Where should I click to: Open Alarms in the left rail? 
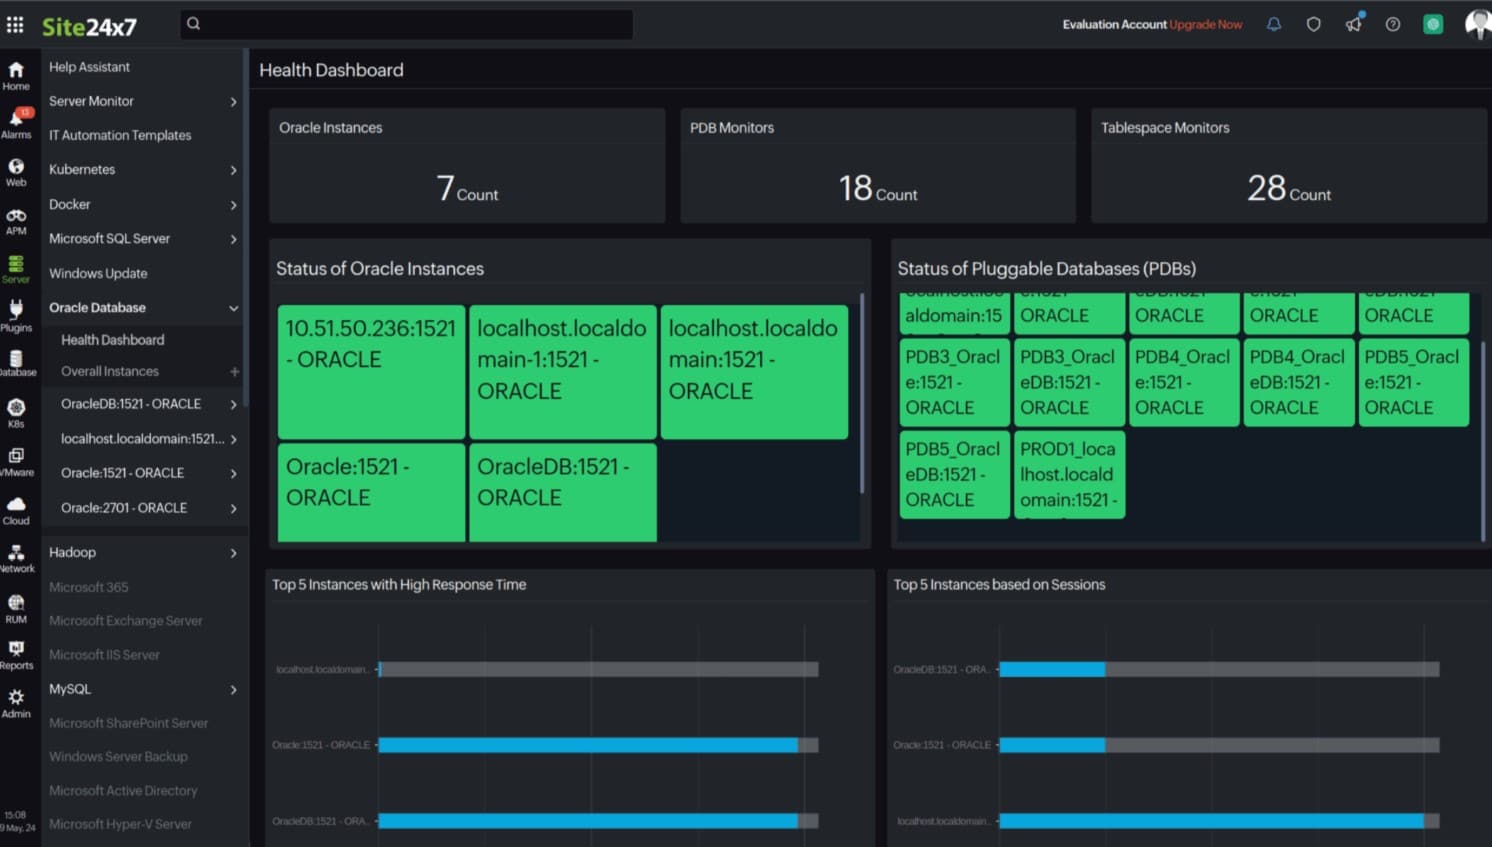[x=16, y=124]
